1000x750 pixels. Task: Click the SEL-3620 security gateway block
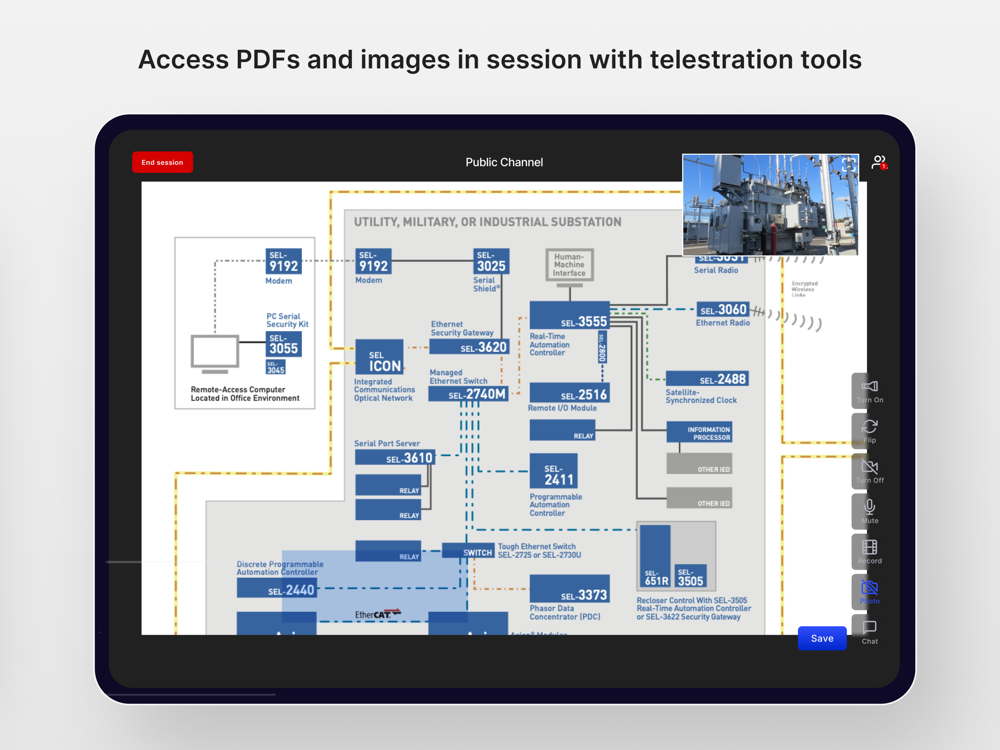469,347
